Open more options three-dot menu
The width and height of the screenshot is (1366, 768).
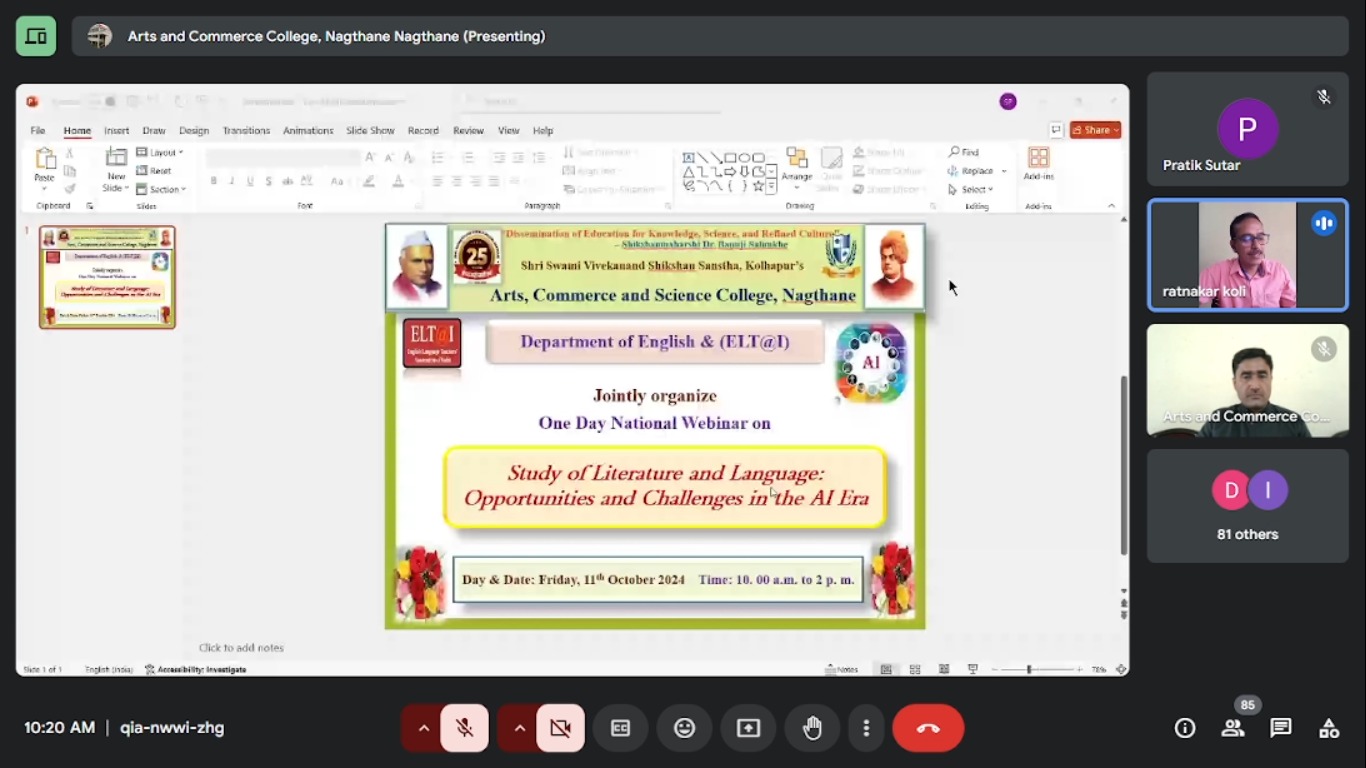tap(866, 728)
